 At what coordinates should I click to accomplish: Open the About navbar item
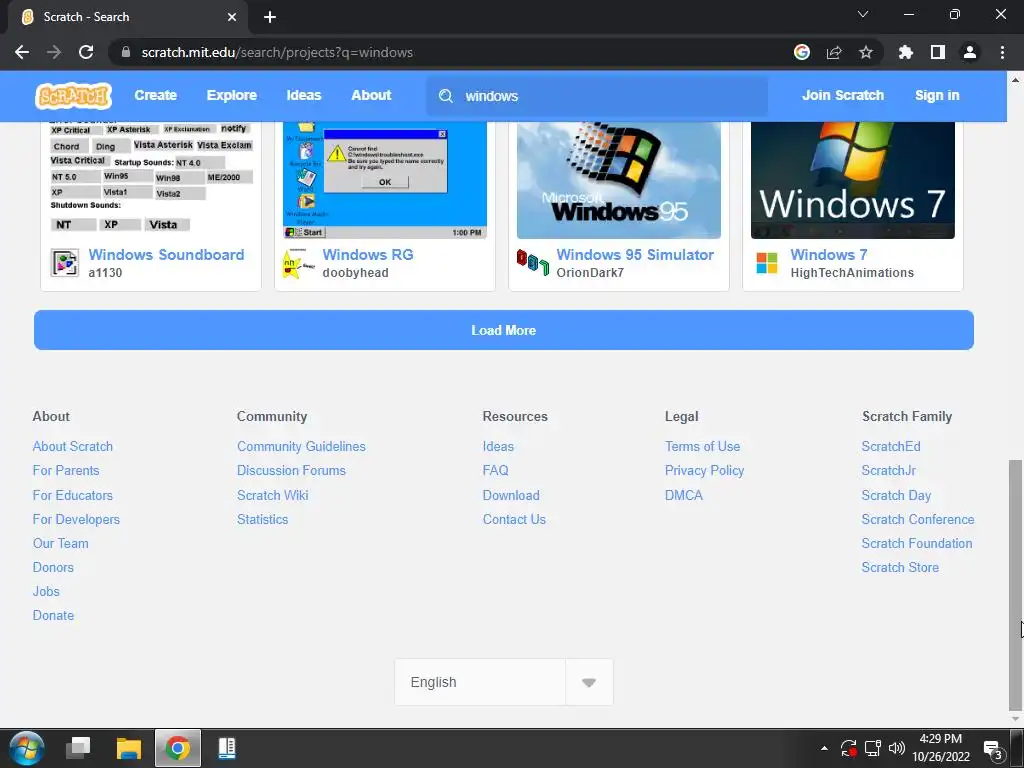371,95
